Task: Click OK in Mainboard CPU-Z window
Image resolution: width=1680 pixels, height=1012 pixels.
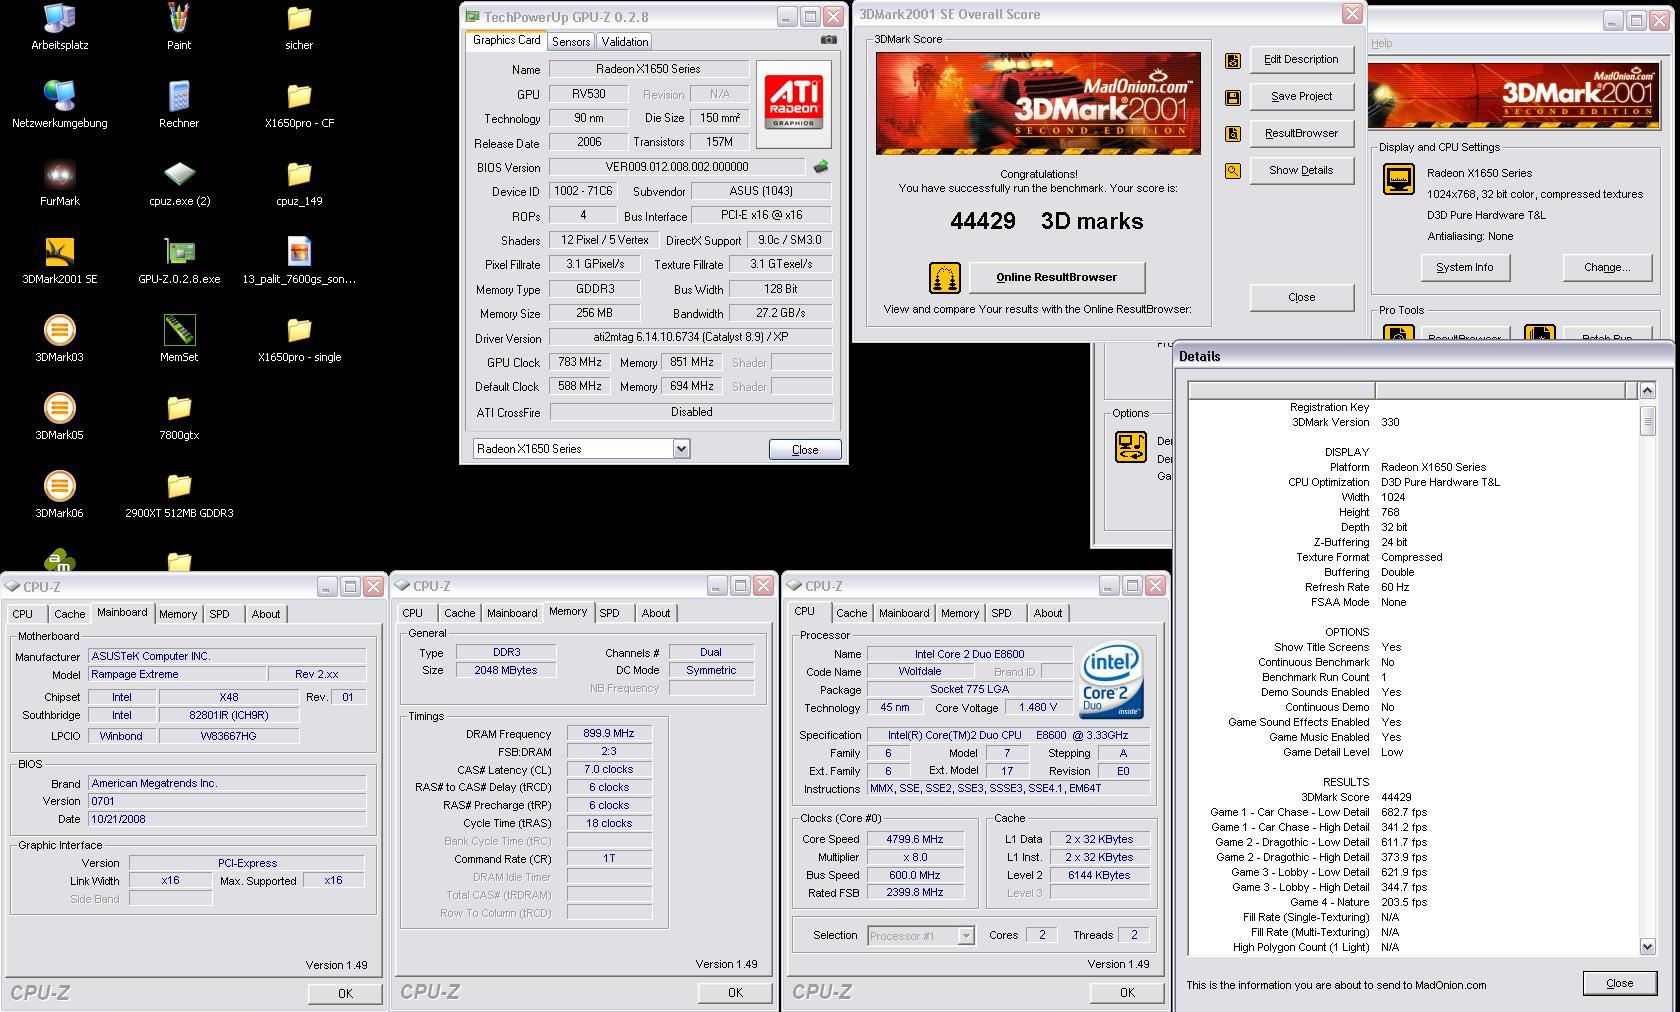Action: pos(345,993)
